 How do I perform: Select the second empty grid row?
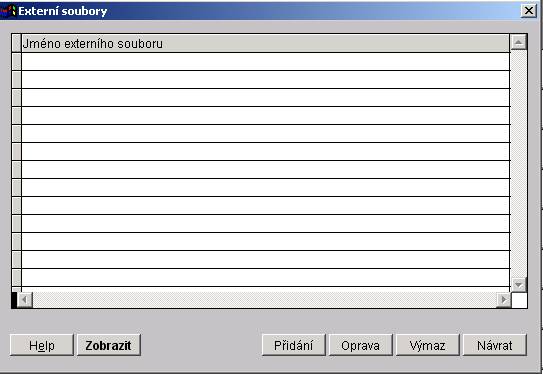point(265,80)
